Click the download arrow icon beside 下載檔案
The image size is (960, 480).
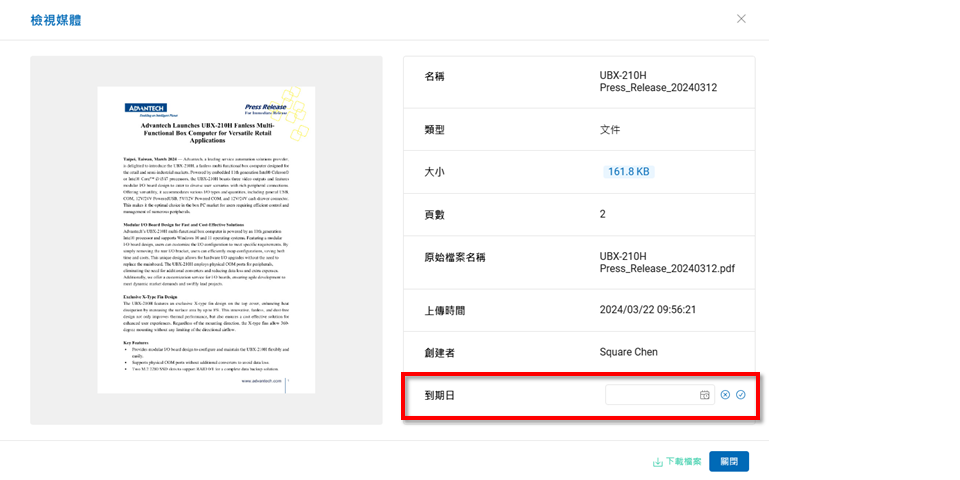[657, 462]
